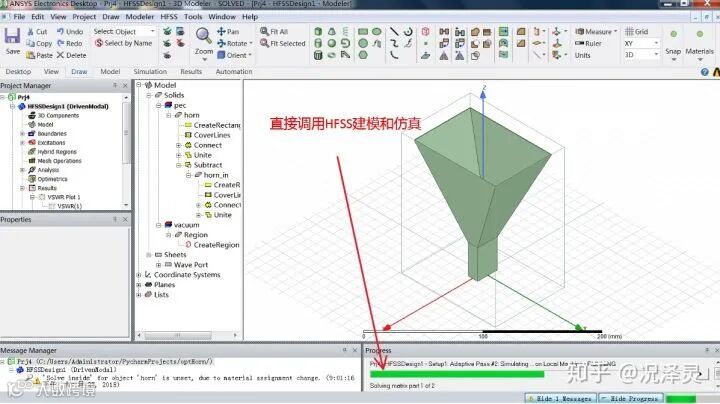Toggle the Ruler display
This screenshot has width=720, height=404.
pos(588,44)
